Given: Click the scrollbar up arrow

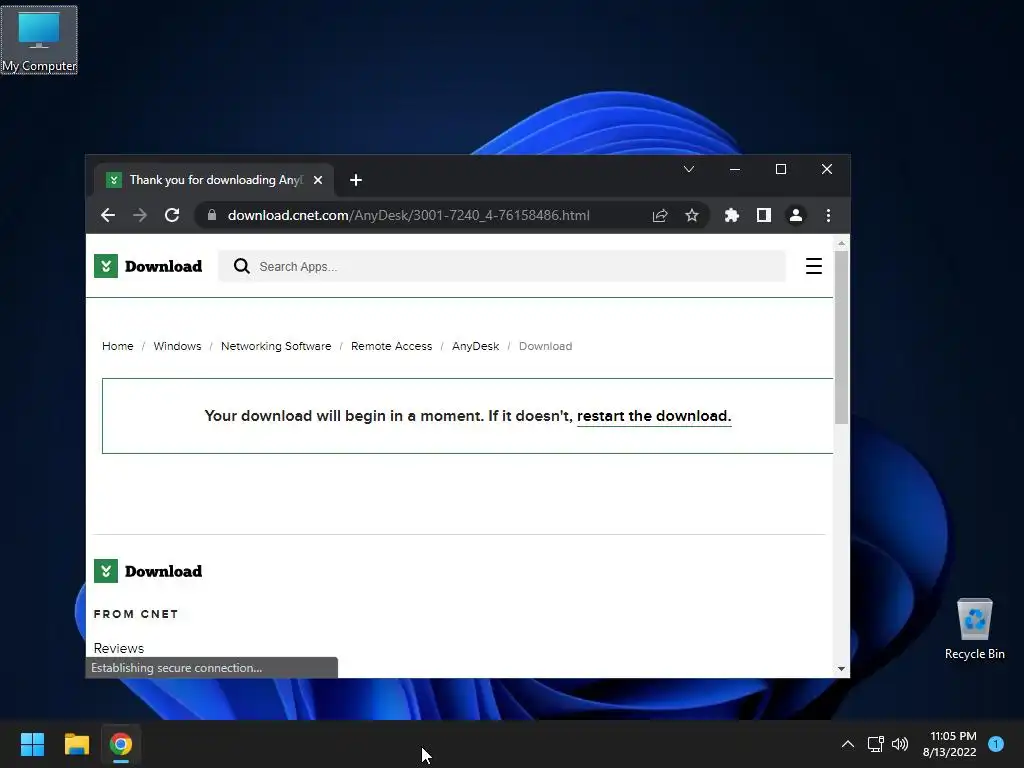Looking at the screenshot, I should click(x=841, y=244).
